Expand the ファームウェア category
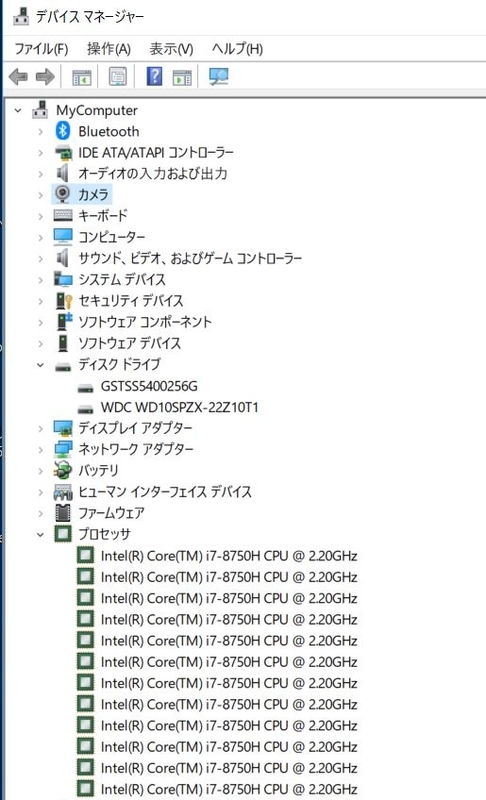 (40, 513)
